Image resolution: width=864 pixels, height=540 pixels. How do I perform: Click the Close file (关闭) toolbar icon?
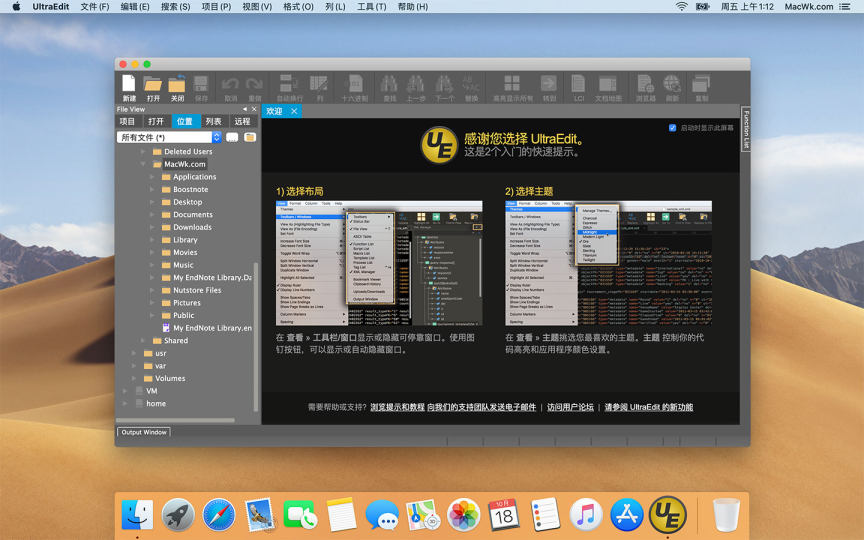click(177, 84)
